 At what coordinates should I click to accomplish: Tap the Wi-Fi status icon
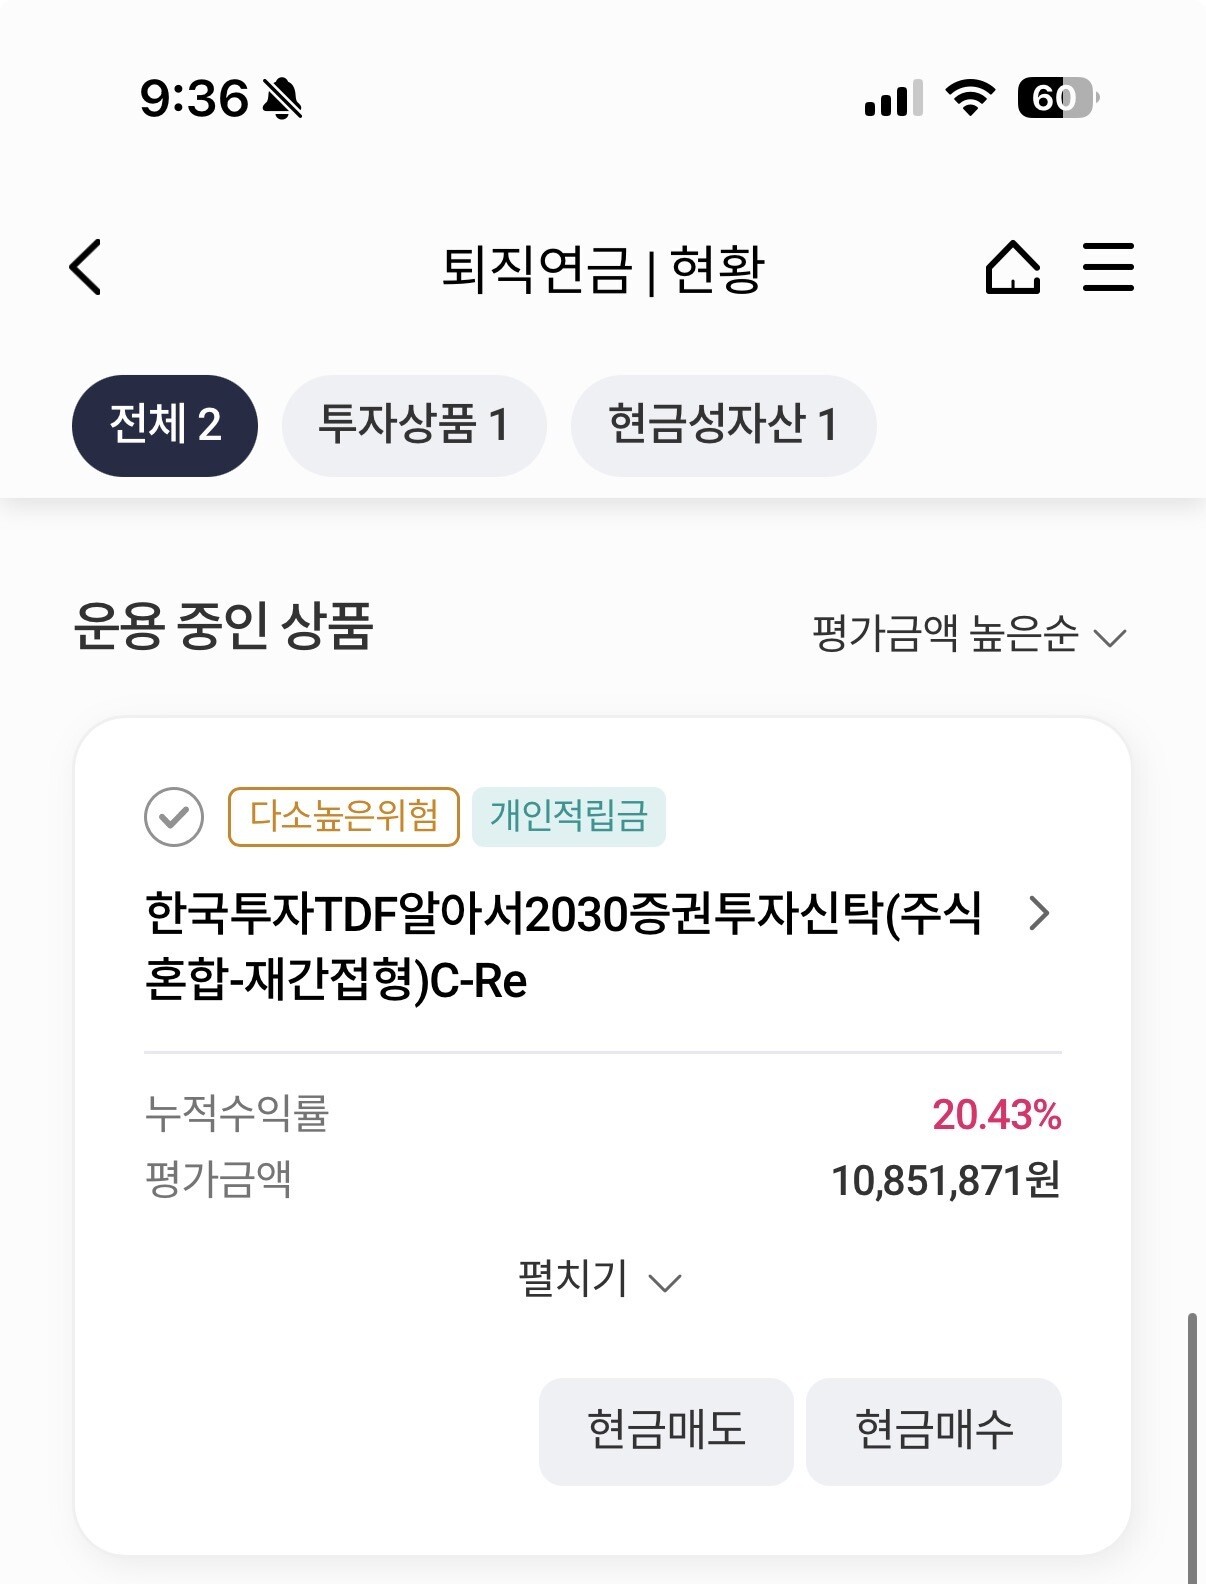click(969, 98)
